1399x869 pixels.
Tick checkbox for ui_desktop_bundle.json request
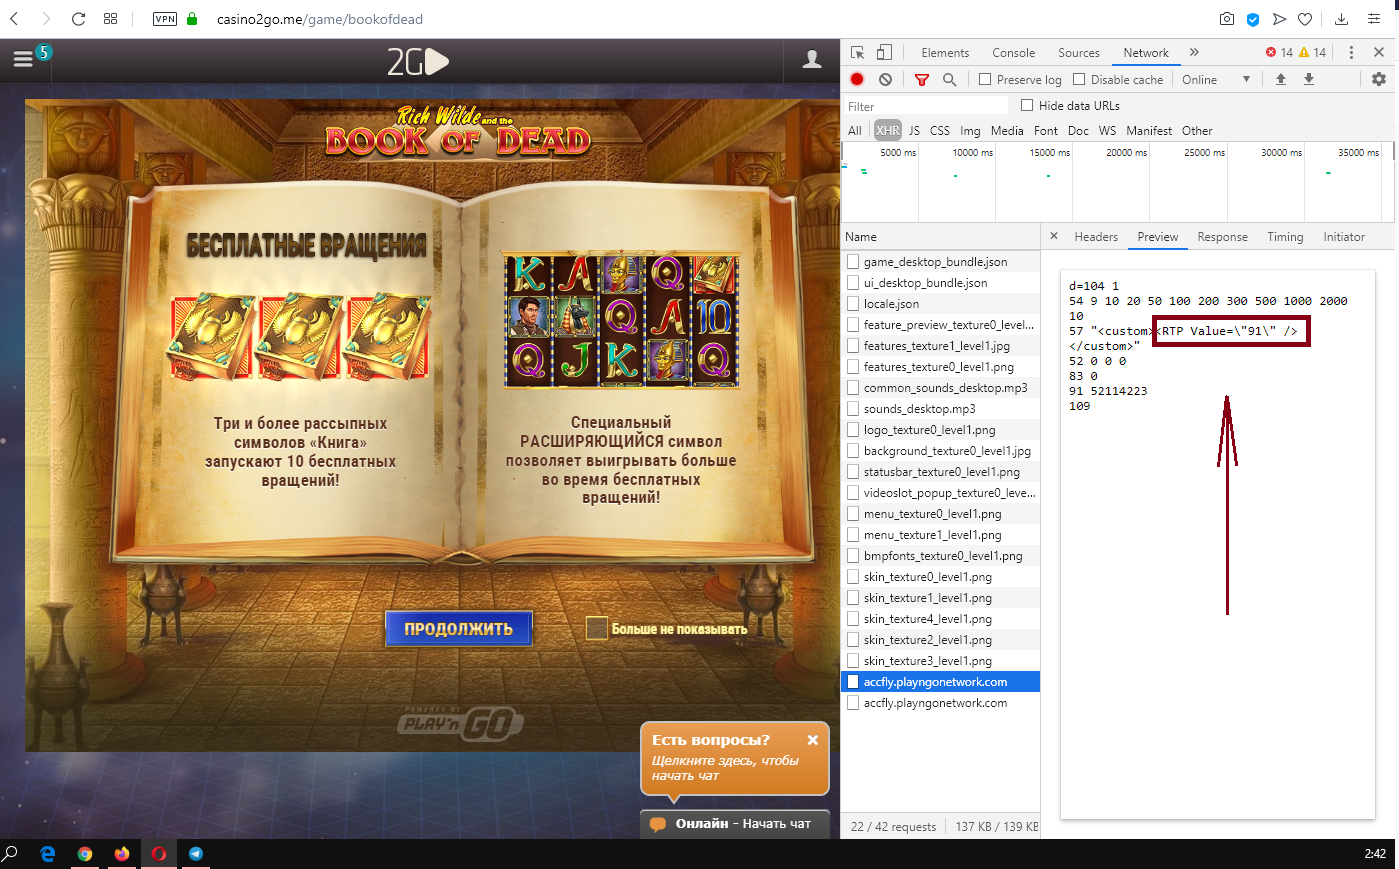click(x=853, y=282)
